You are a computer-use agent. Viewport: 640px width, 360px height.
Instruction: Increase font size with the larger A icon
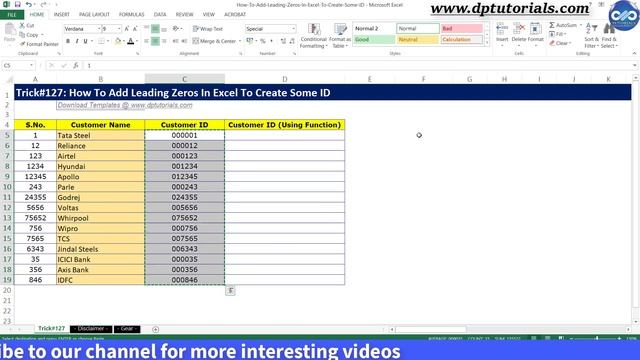click(127, 29)
